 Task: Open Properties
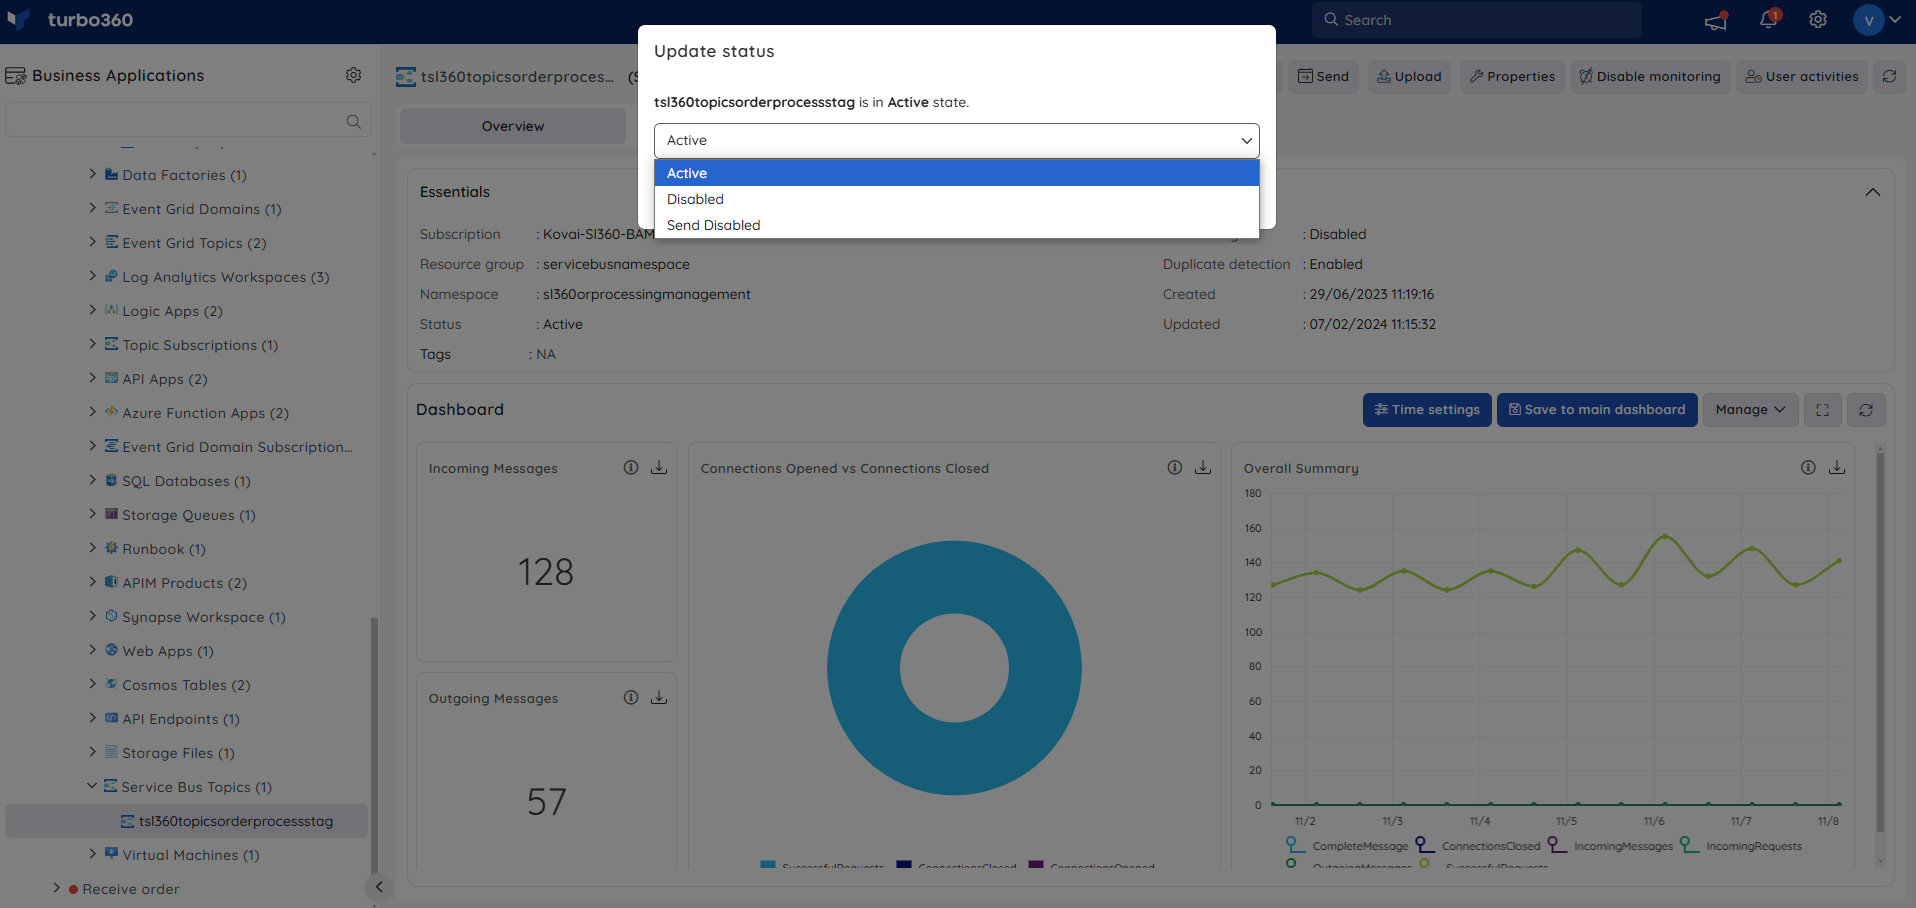[x=1512, y=76]
